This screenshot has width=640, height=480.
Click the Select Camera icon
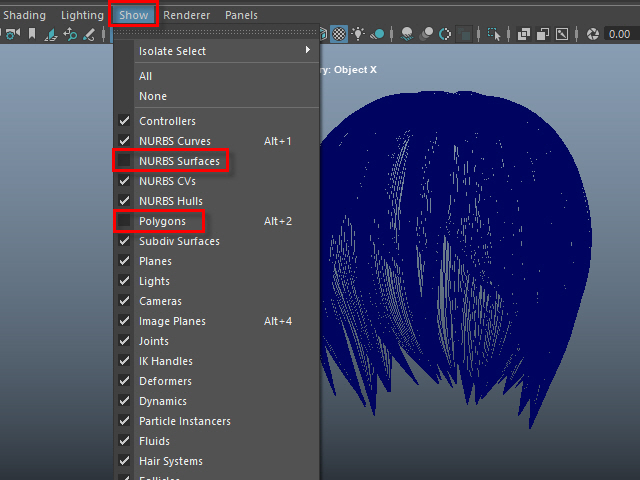pos(12,34)
